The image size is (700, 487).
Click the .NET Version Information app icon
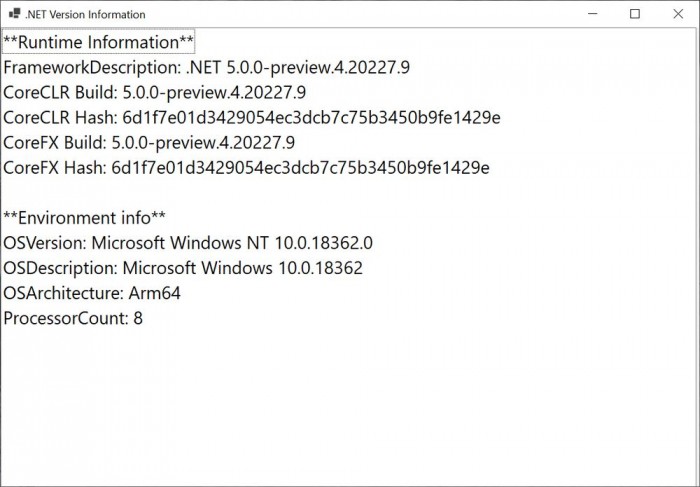[14, 14]
